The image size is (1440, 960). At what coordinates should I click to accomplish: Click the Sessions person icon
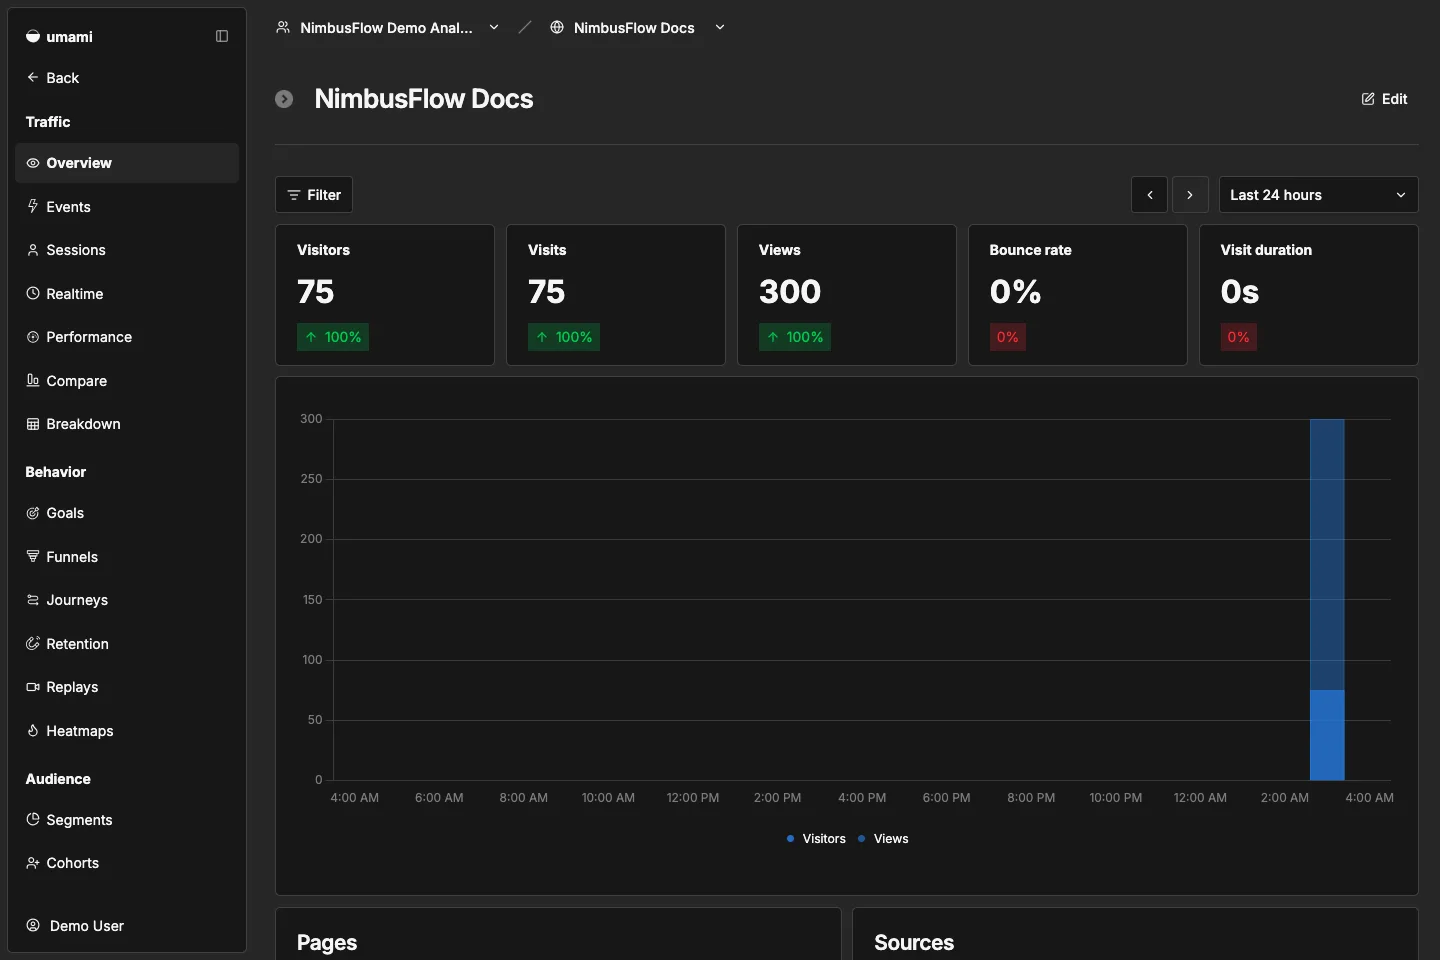[33, 250]
